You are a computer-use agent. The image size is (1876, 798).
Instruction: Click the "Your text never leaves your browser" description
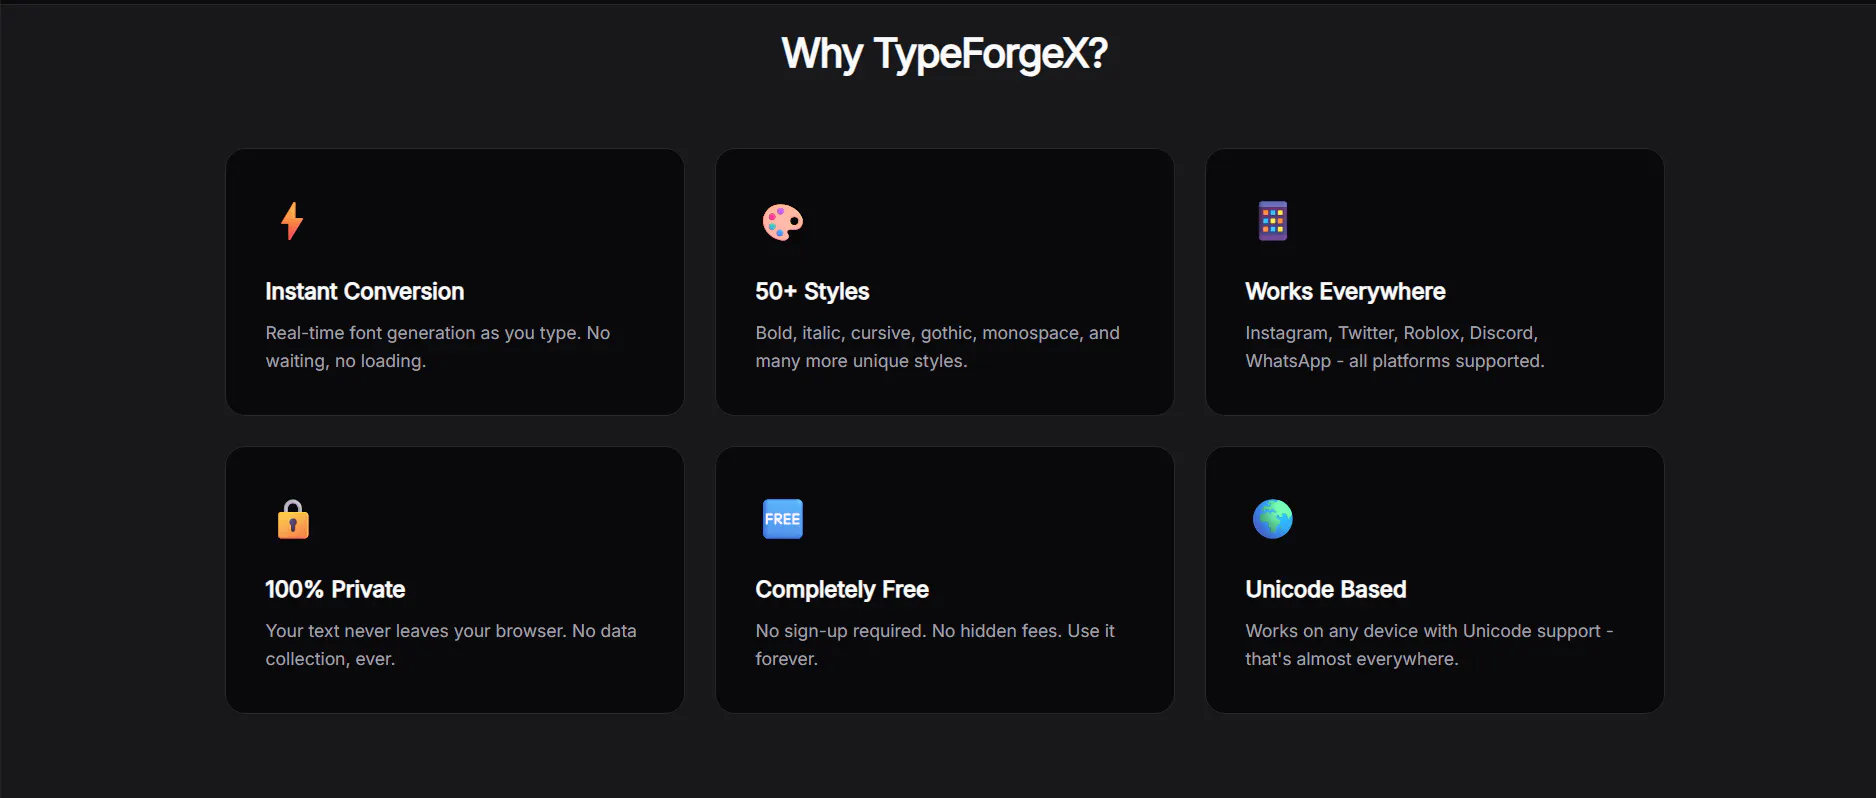(451, 645)
